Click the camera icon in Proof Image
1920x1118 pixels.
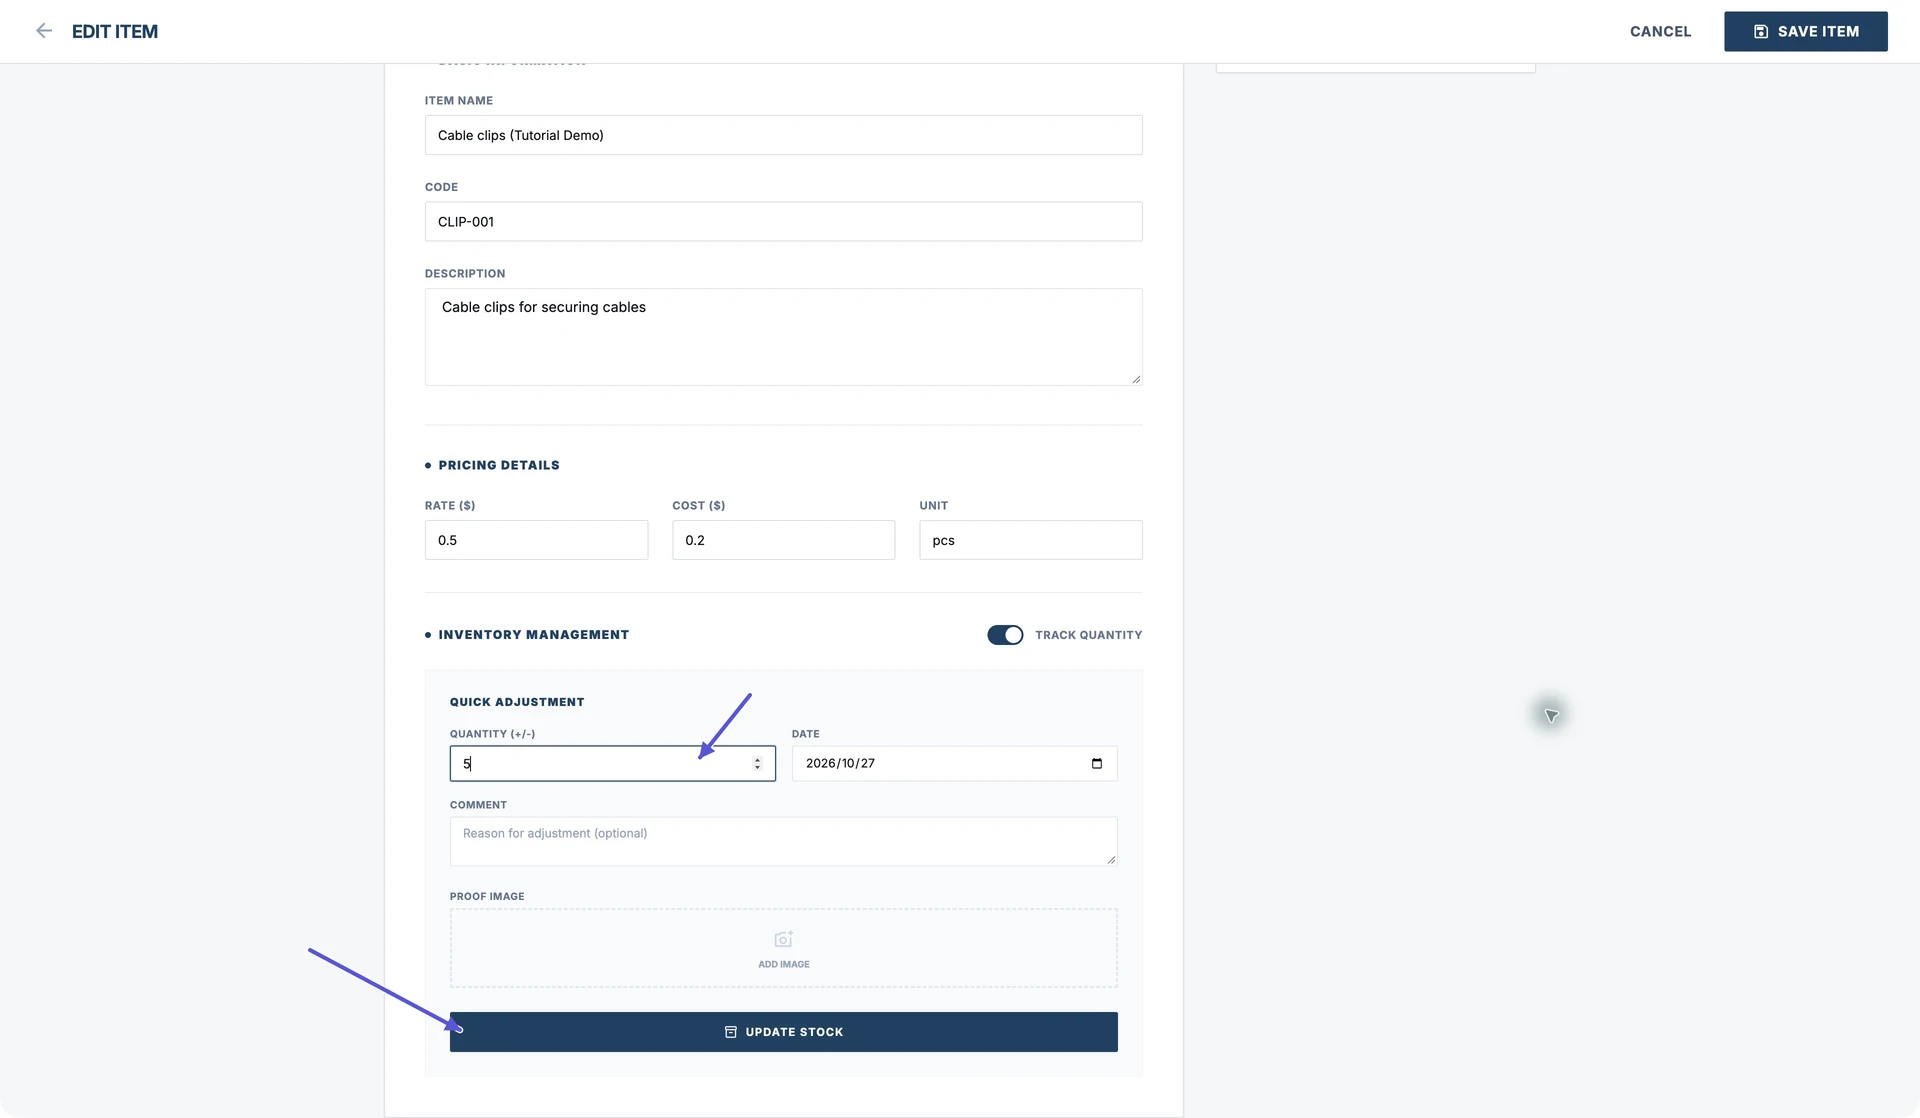(783, 939)
